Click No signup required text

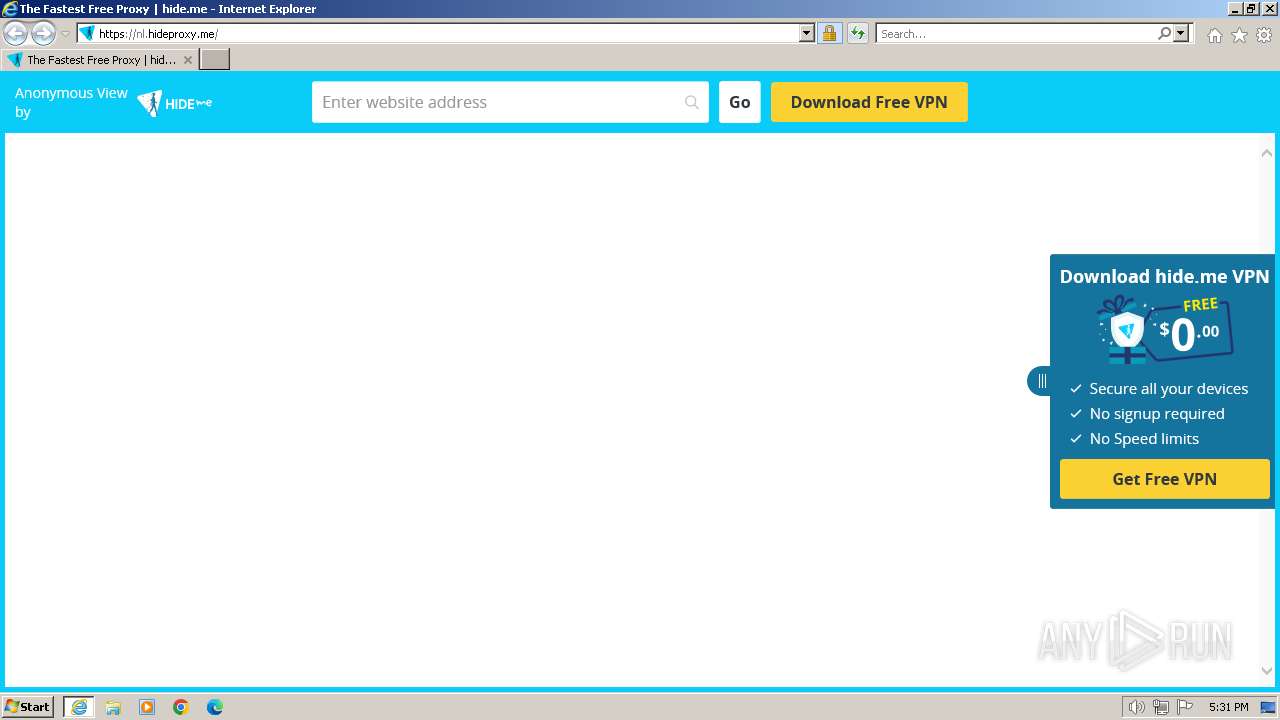1157,413
